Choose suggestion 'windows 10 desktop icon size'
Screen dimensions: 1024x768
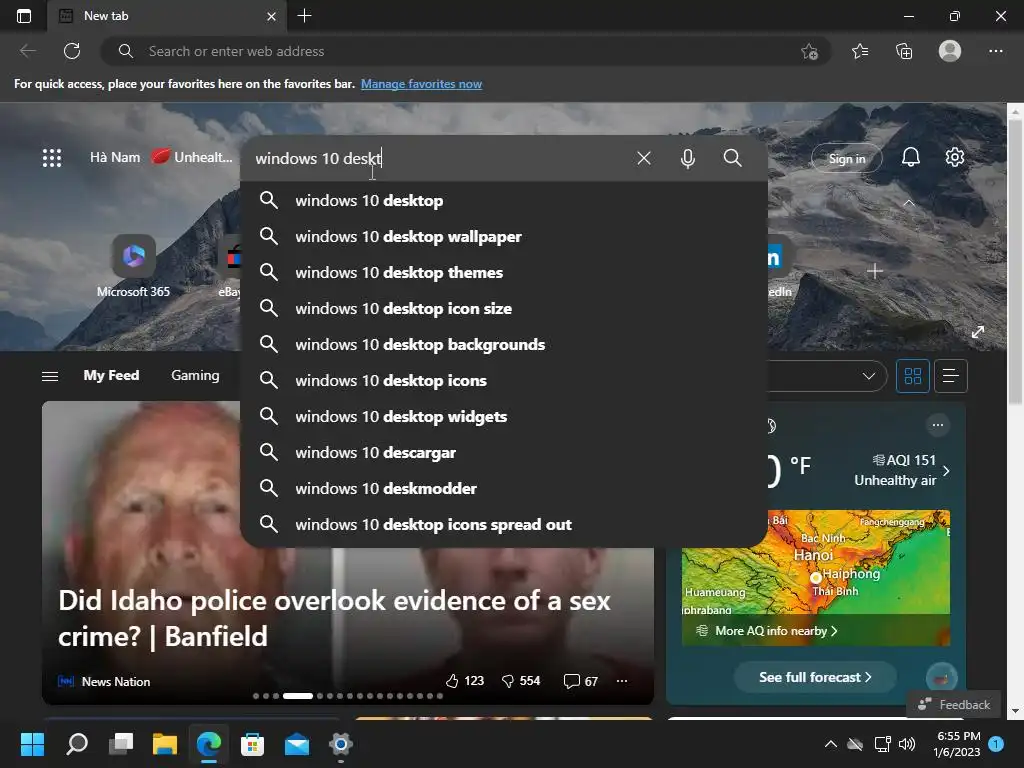[504, 308]
